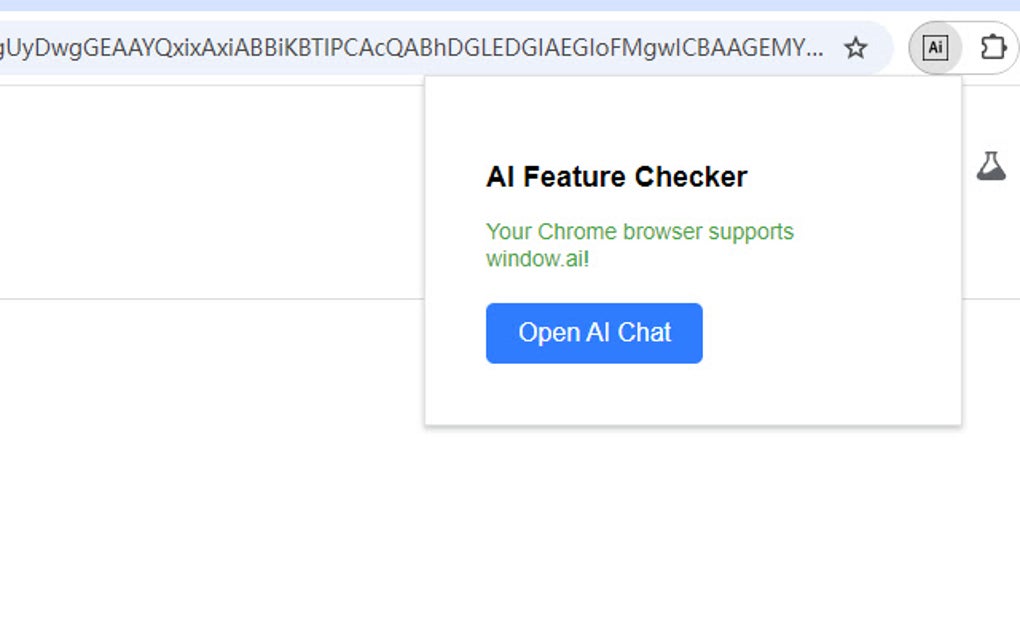Screen dimensions: 1020x638
Task: Toggle the highlighted Ai extension in the toolbar
Action: pyautogui.click(x=936, y=46)
